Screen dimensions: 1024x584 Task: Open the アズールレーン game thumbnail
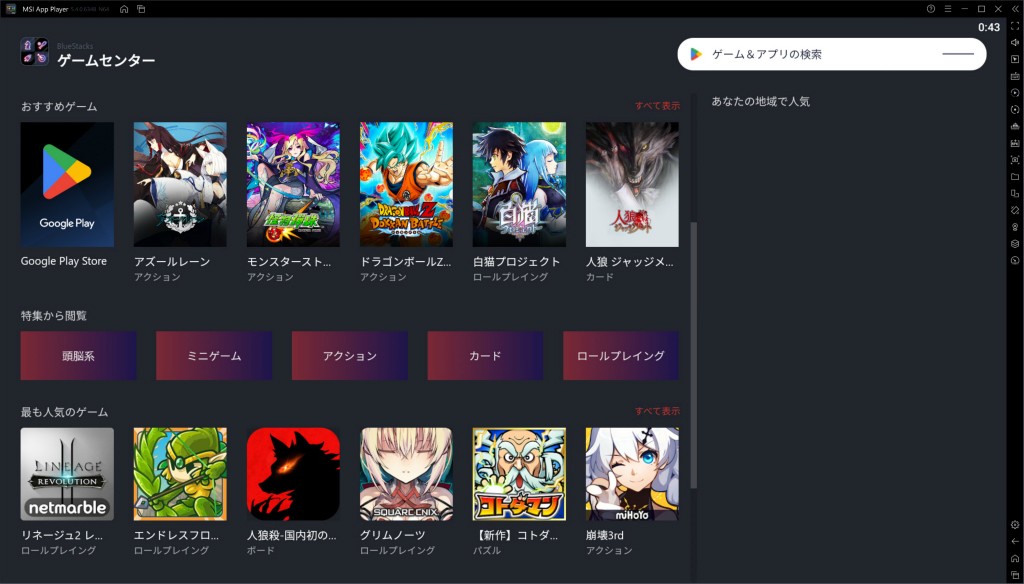(x=180, y=185)
